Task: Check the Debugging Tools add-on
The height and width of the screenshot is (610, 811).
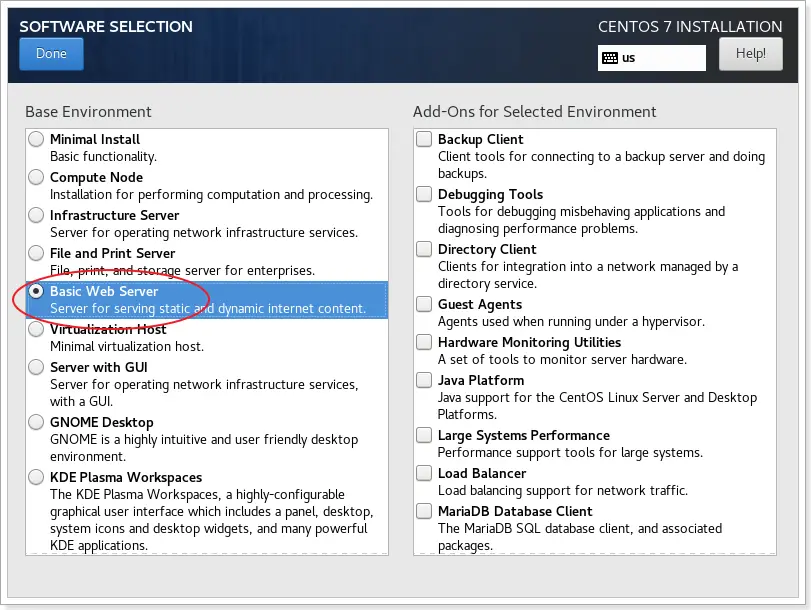Action: pos(425,195)
